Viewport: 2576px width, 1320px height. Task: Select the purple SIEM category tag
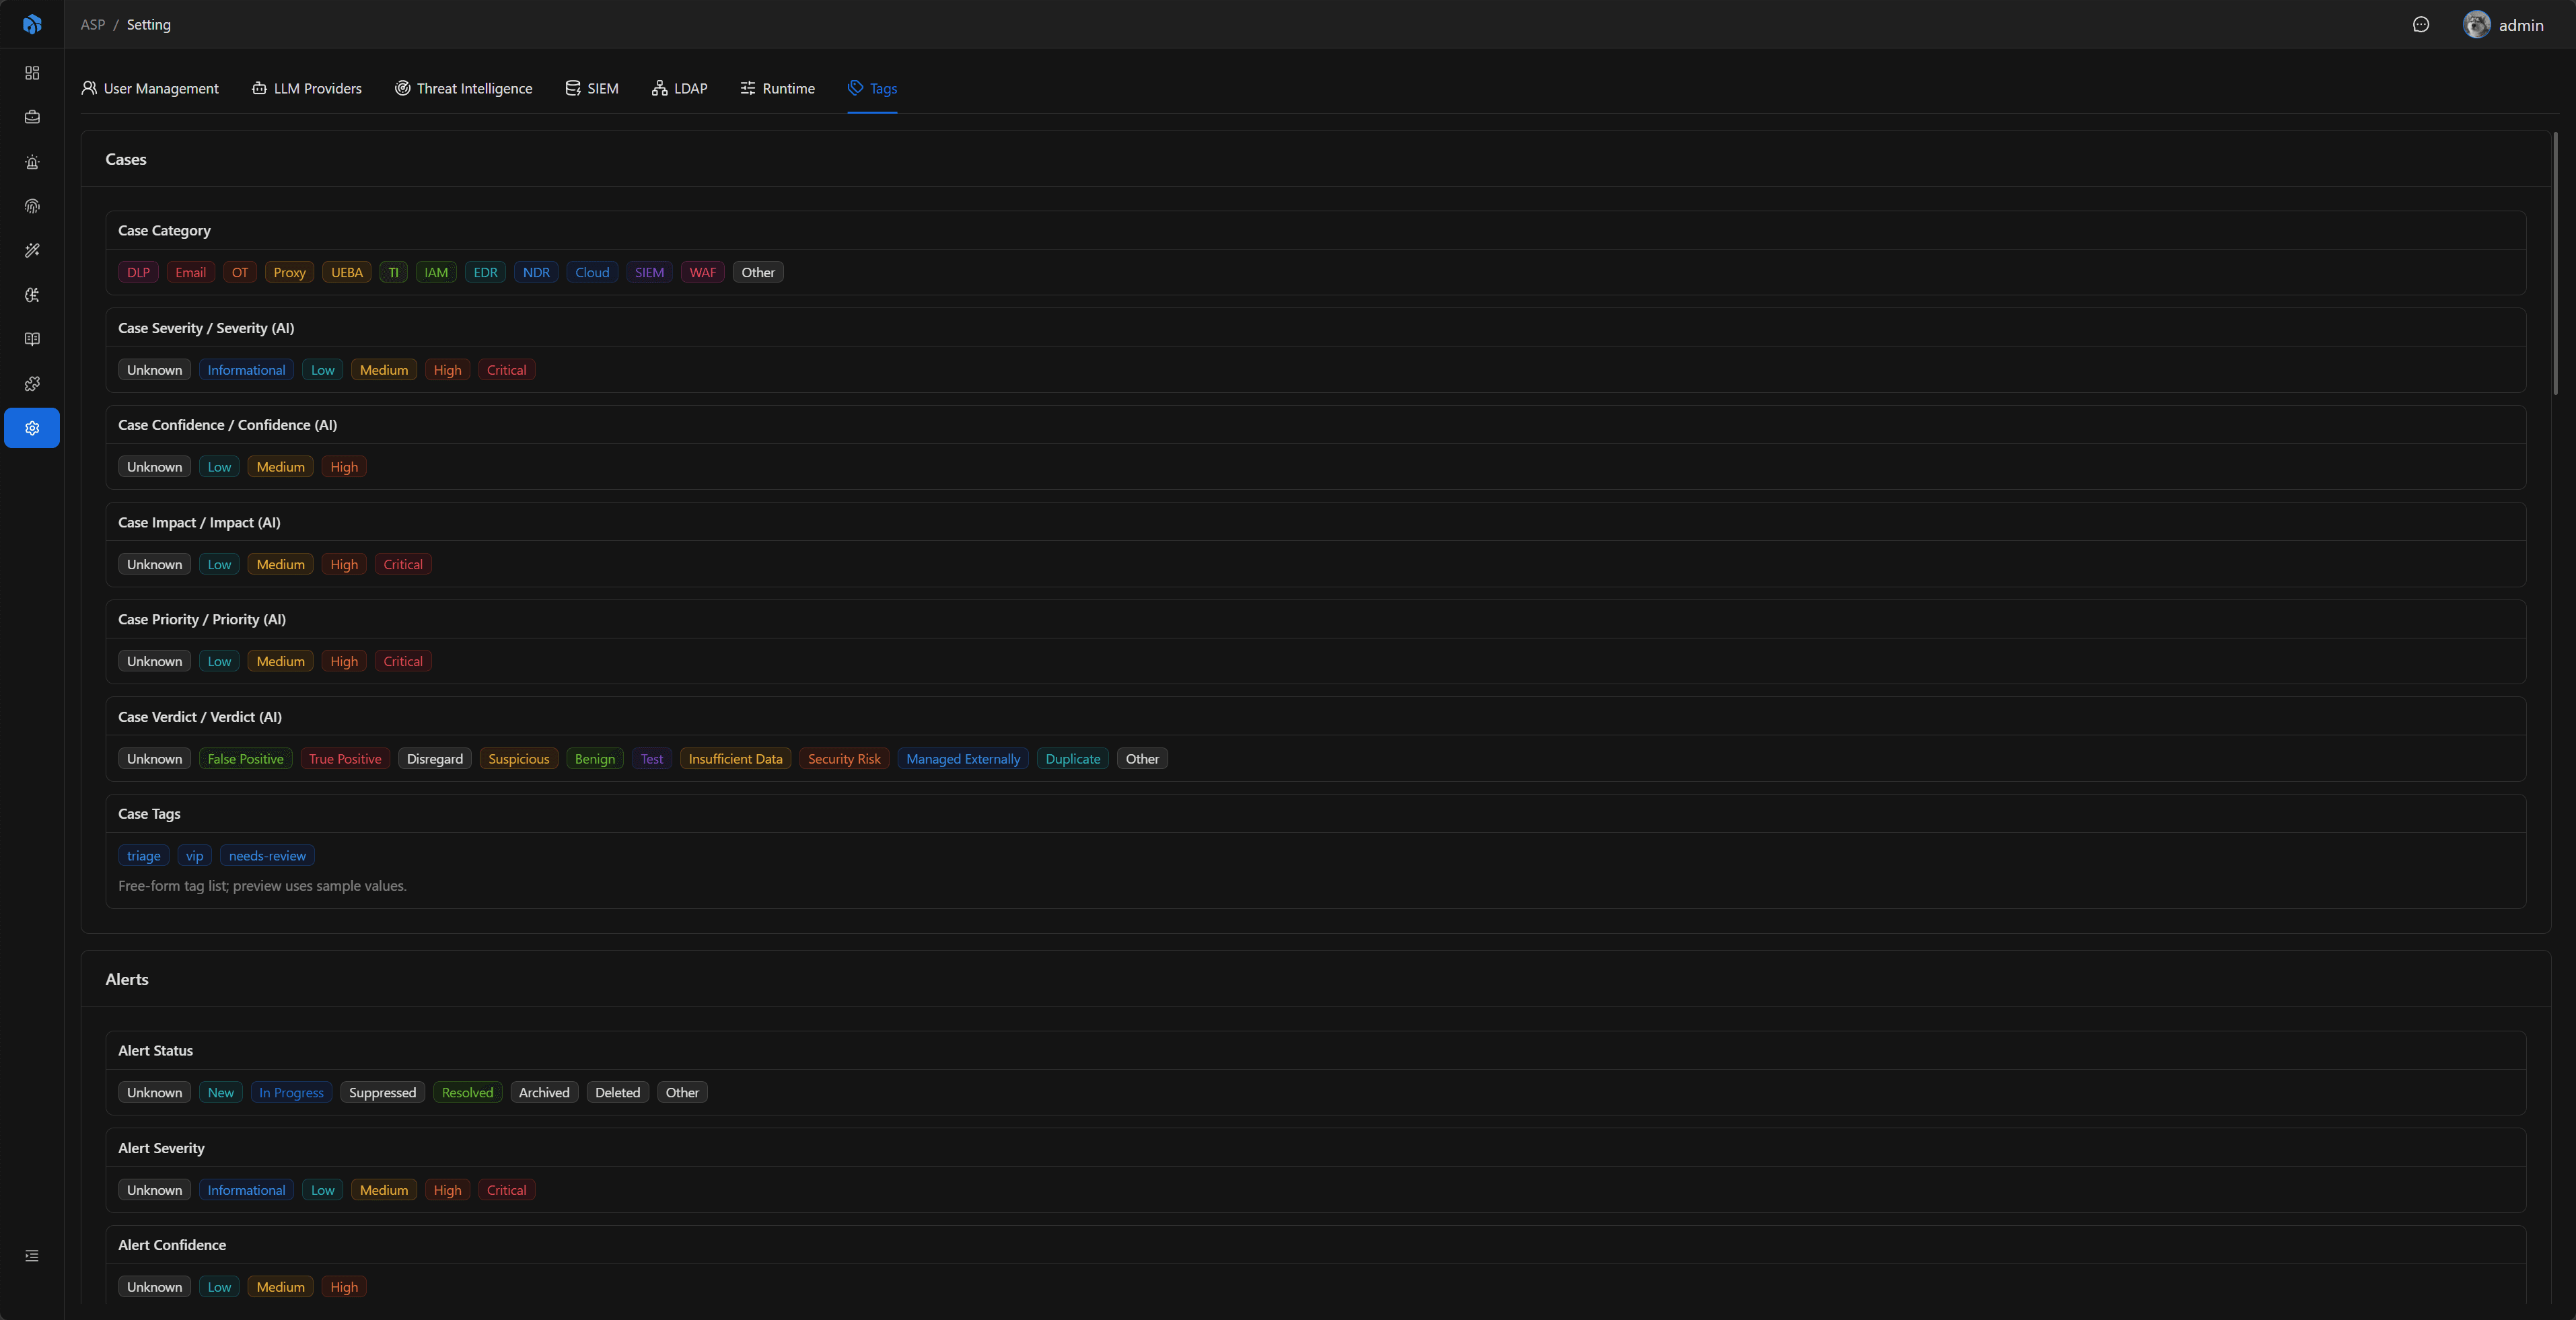[649, 272]
